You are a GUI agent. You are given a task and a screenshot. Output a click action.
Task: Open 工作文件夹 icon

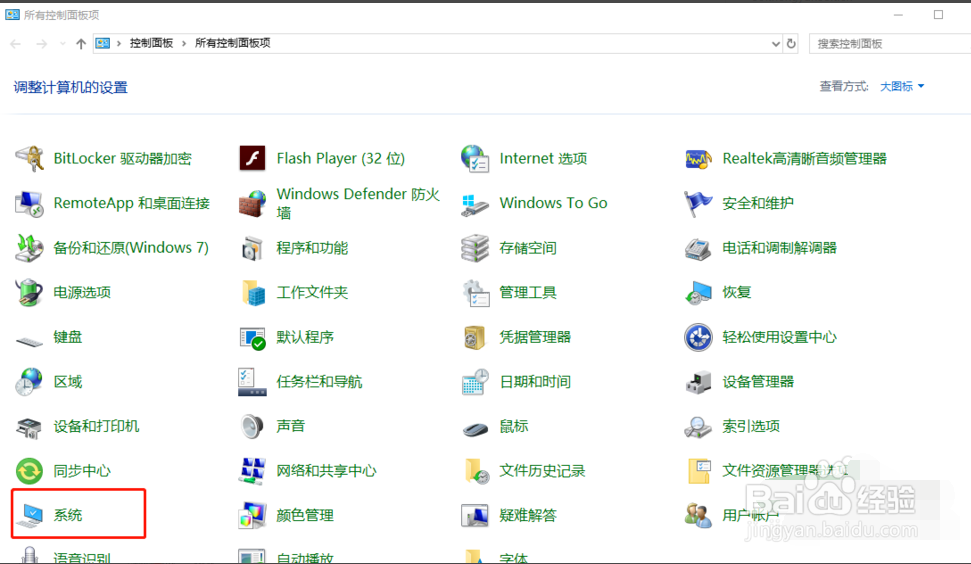point(253,292)
